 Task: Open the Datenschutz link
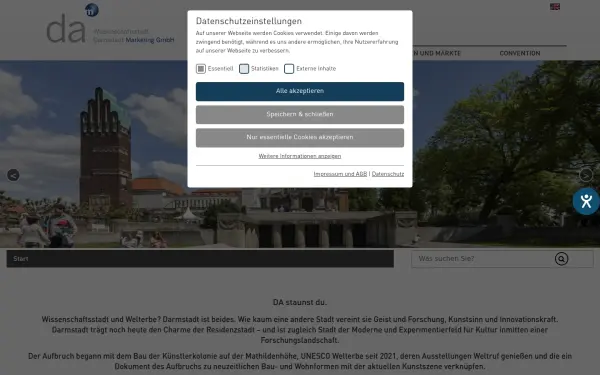pos(388,174)
